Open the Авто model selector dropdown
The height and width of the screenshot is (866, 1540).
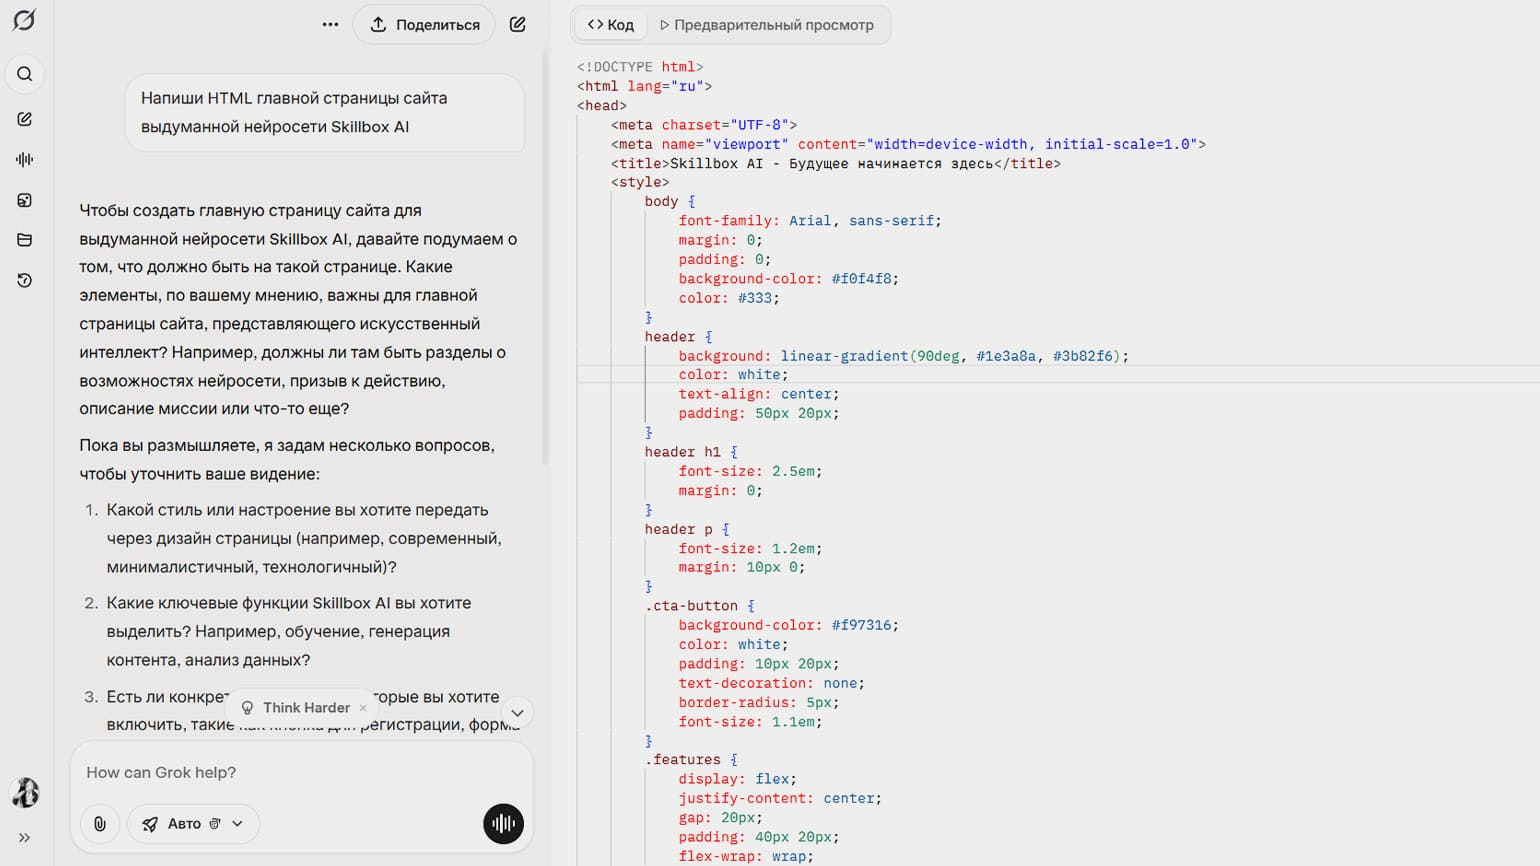193,824
